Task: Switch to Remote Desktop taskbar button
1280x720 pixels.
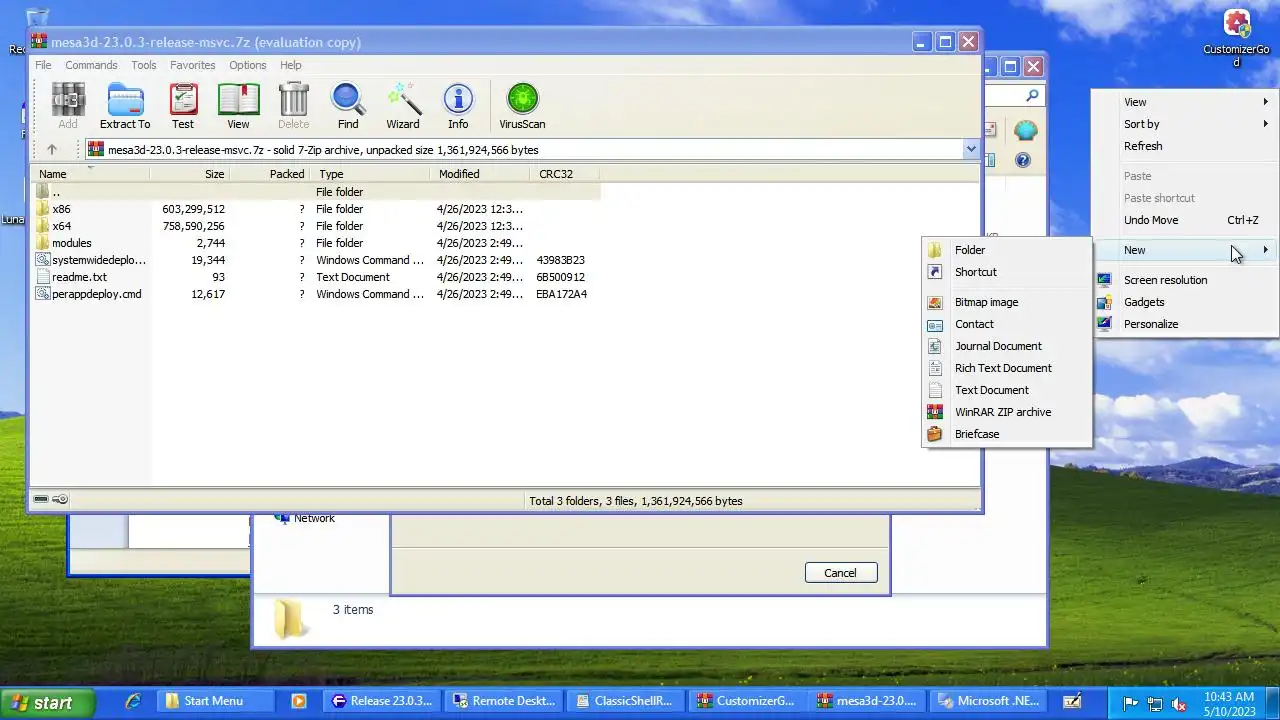Action: pos(504,701)
